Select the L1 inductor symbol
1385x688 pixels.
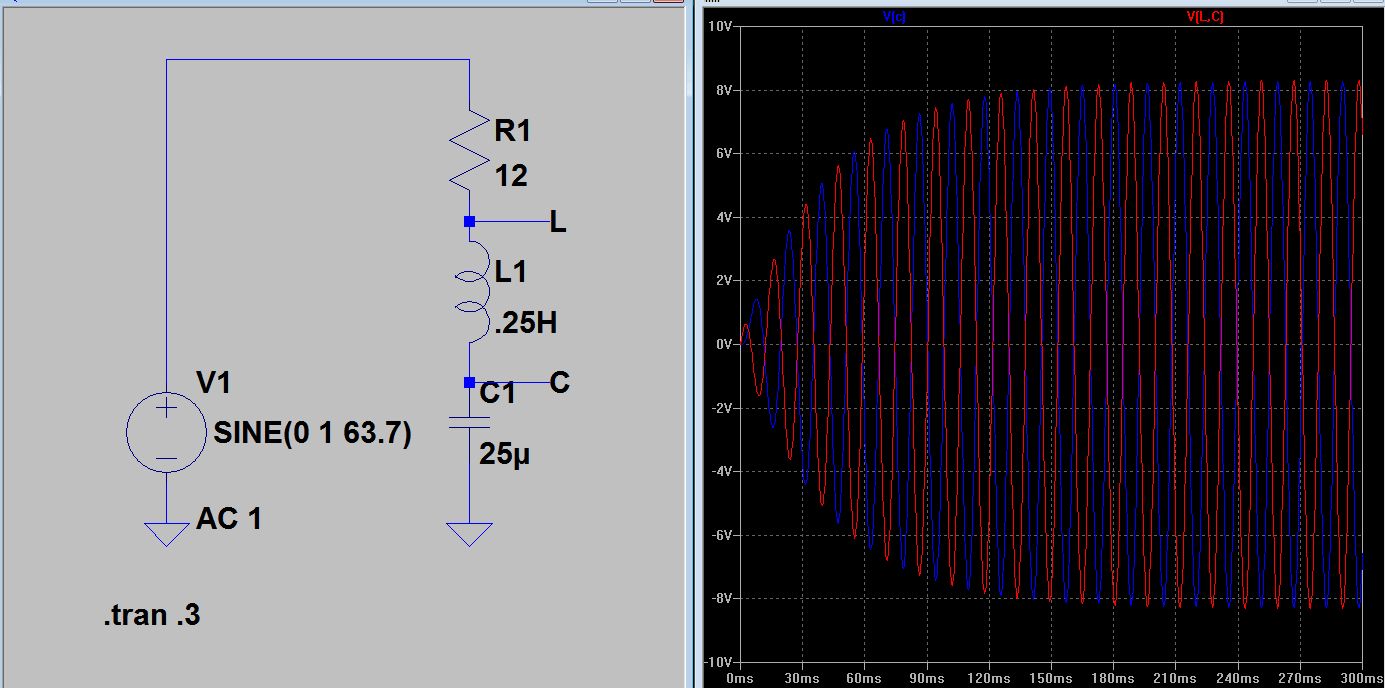pos(470,291)
